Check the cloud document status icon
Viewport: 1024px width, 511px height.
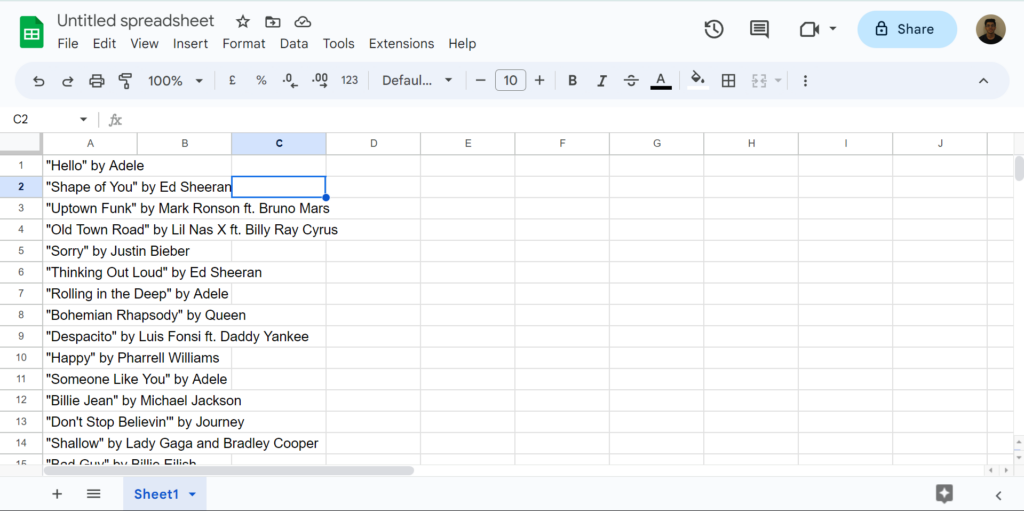[302, 22]
